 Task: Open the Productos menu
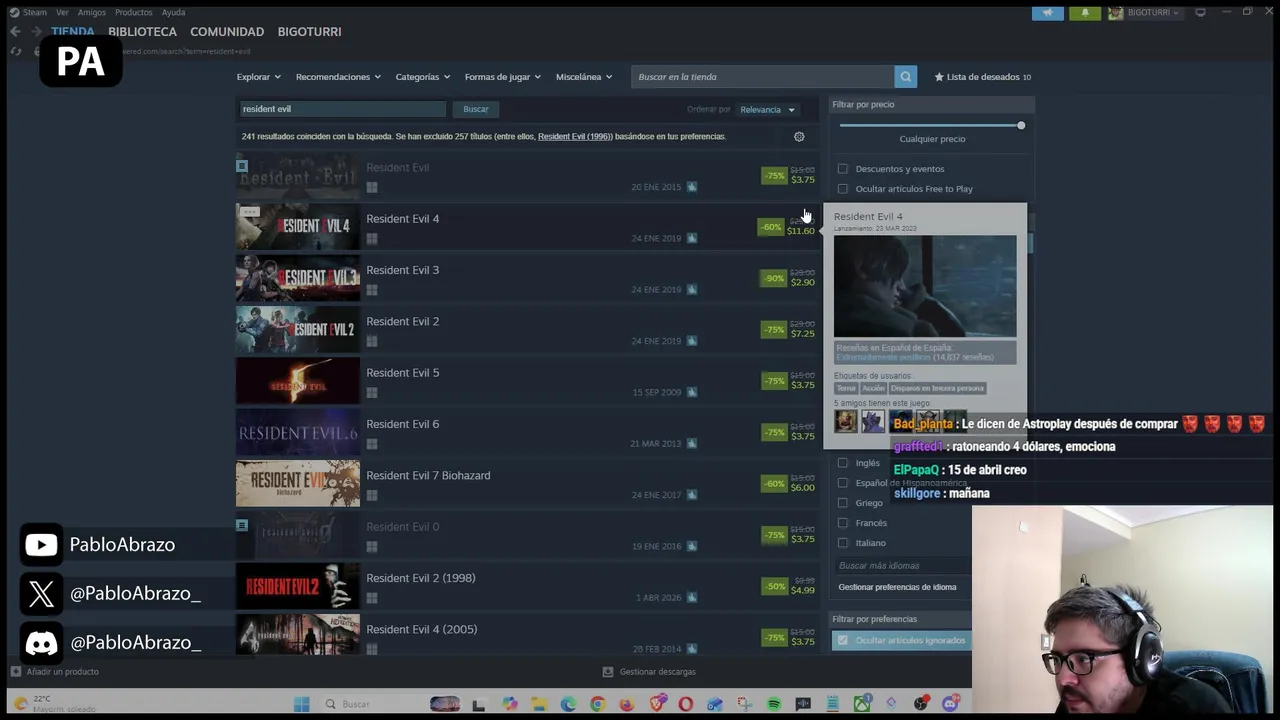tap(133, 13)
